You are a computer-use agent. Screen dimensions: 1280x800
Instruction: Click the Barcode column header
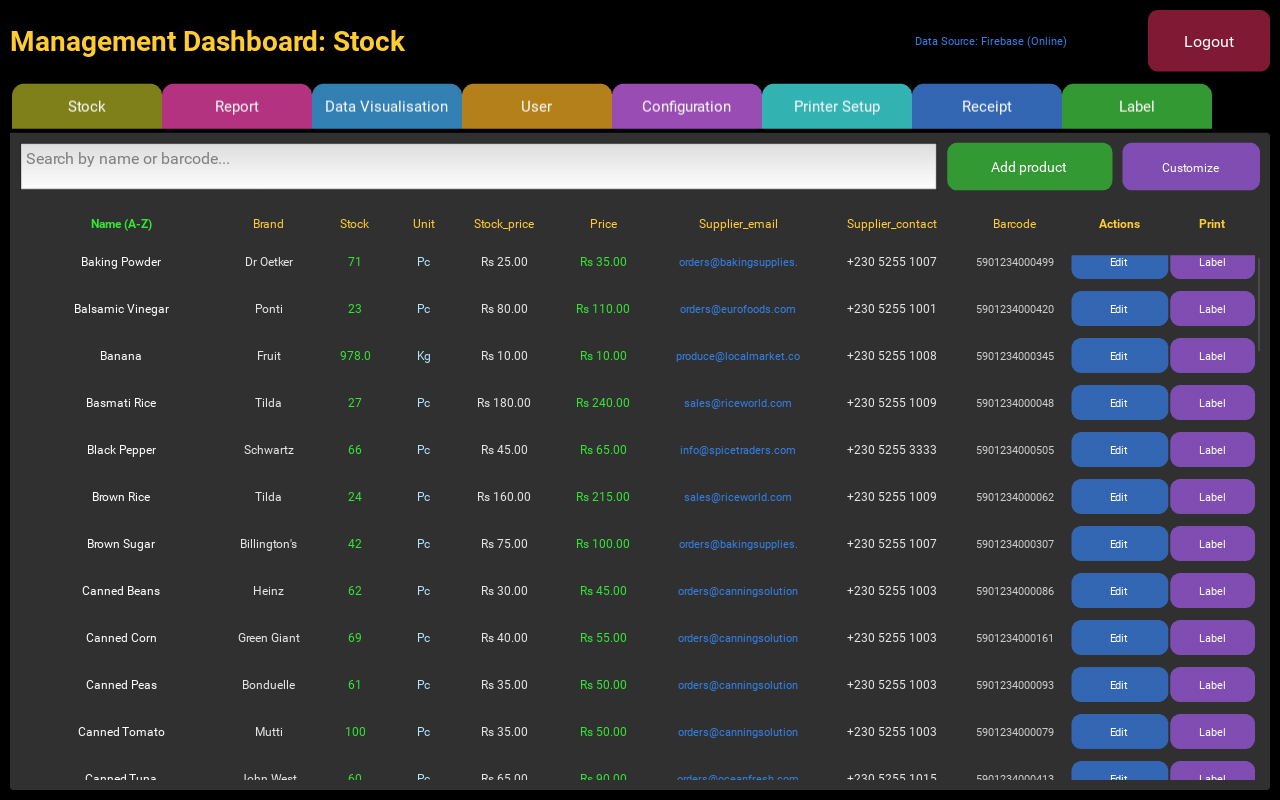click(x=1015, y=224)
